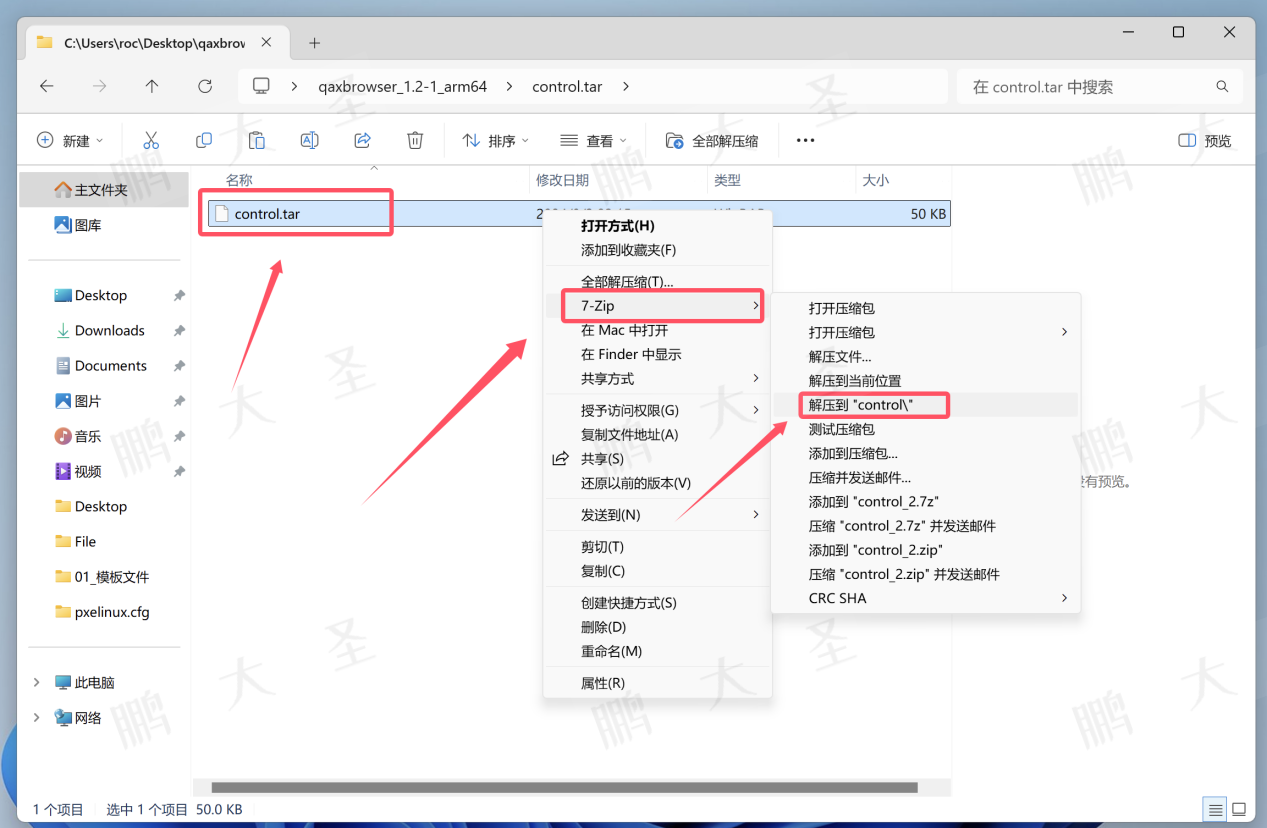The image size is (1267, 828).
Task: Click the Paste clipboard icon
Action: (257, 141)
